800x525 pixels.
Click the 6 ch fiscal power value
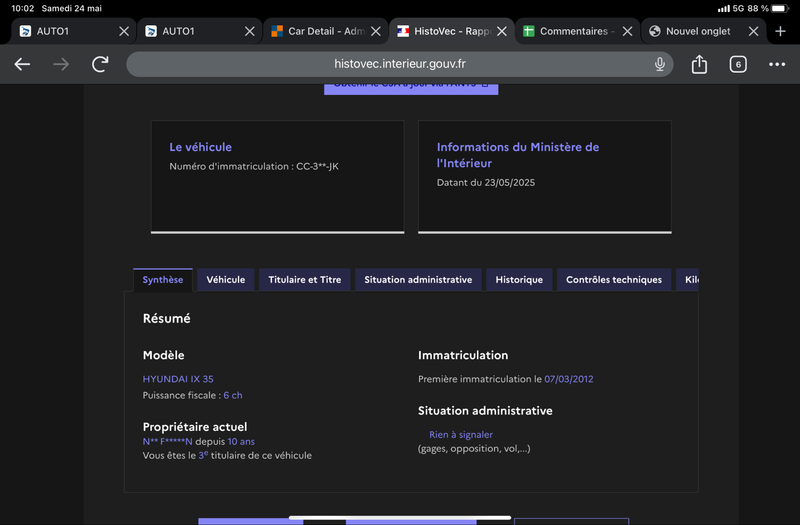tap(233, 395)
